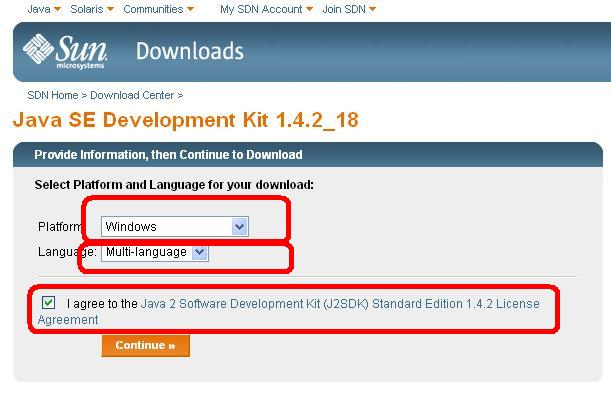
Task: Open the Java navigation menu
Action: click(x=44, y=9)
